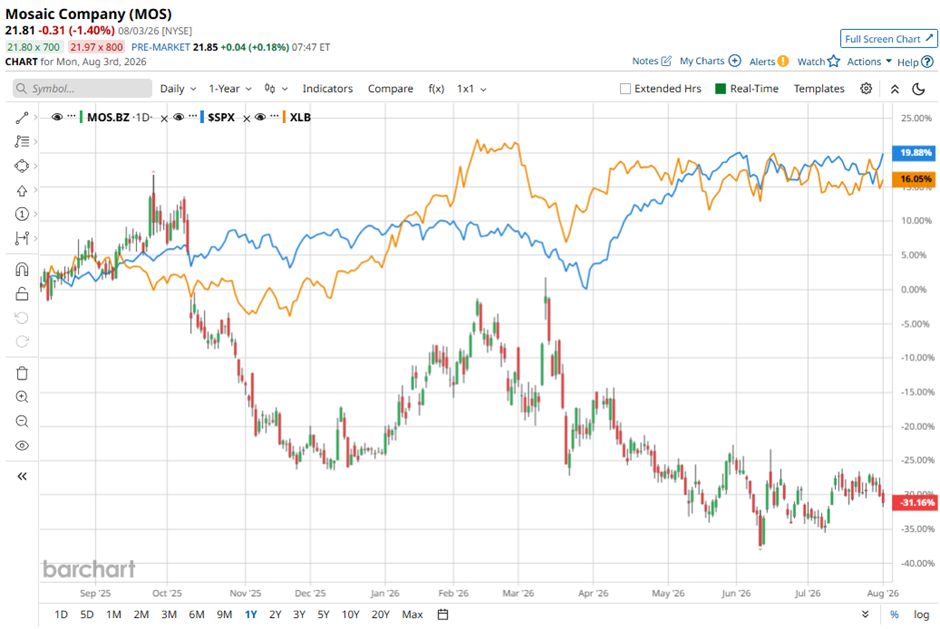
Task: Toggle $SPX series visibility eye
Action: 179,117
